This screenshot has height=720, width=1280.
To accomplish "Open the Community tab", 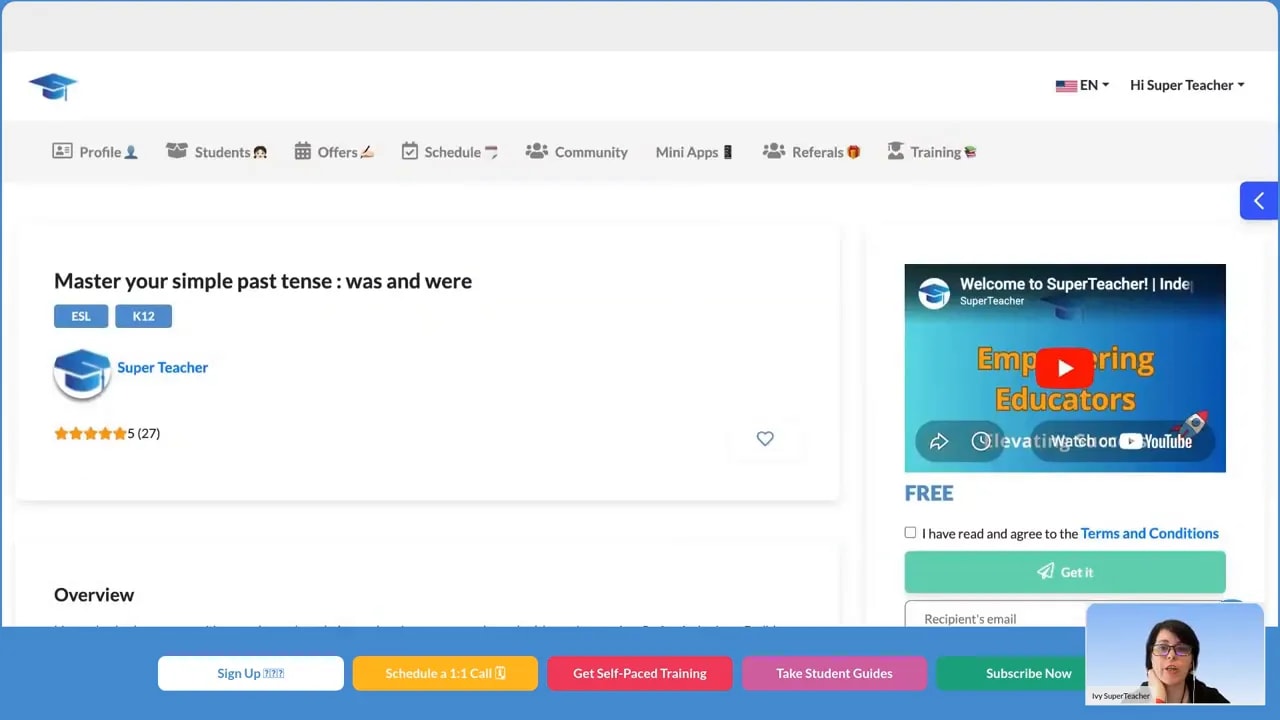I will pyautogui.click(x=577, y=152).
